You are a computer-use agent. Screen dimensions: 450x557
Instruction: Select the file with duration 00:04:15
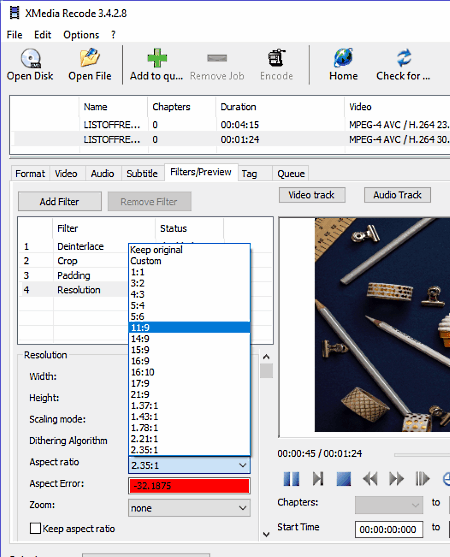tap(231, 125)
